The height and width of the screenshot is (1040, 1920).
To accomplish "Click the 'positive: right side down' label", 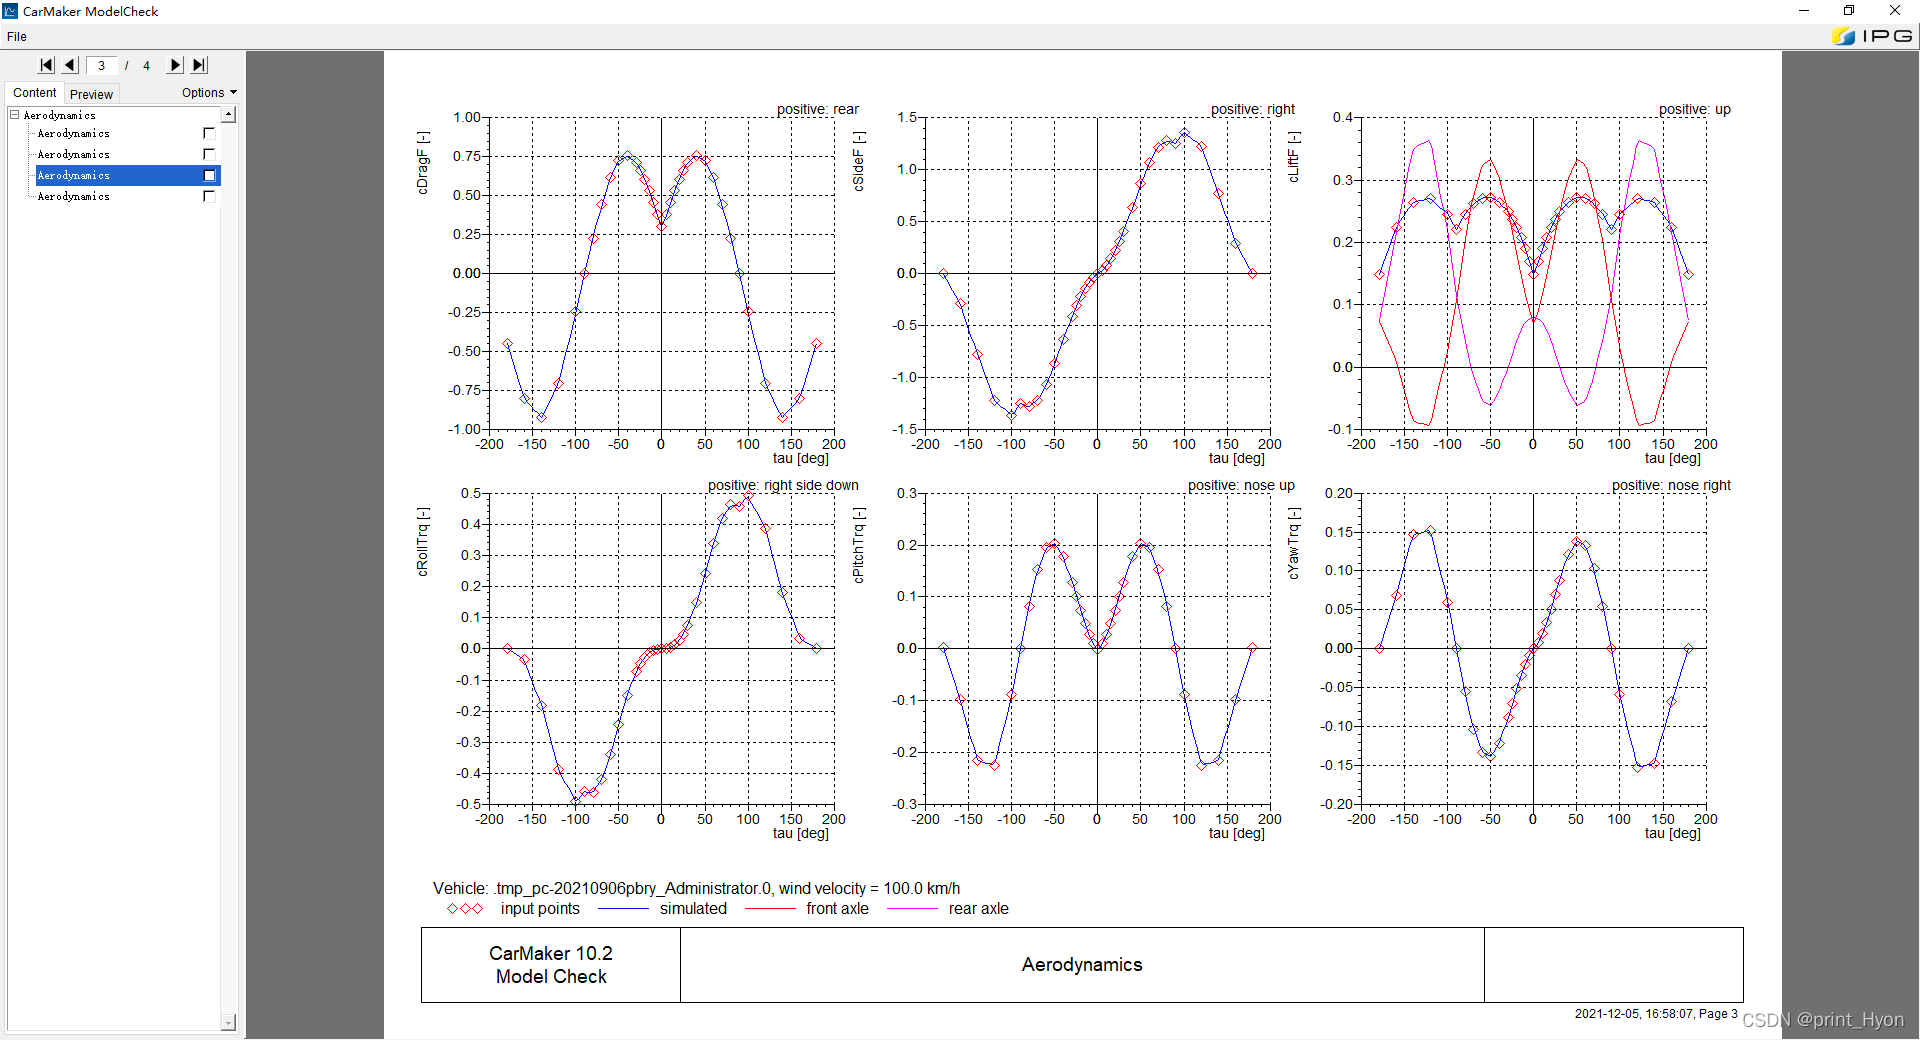I will [783, 485].
